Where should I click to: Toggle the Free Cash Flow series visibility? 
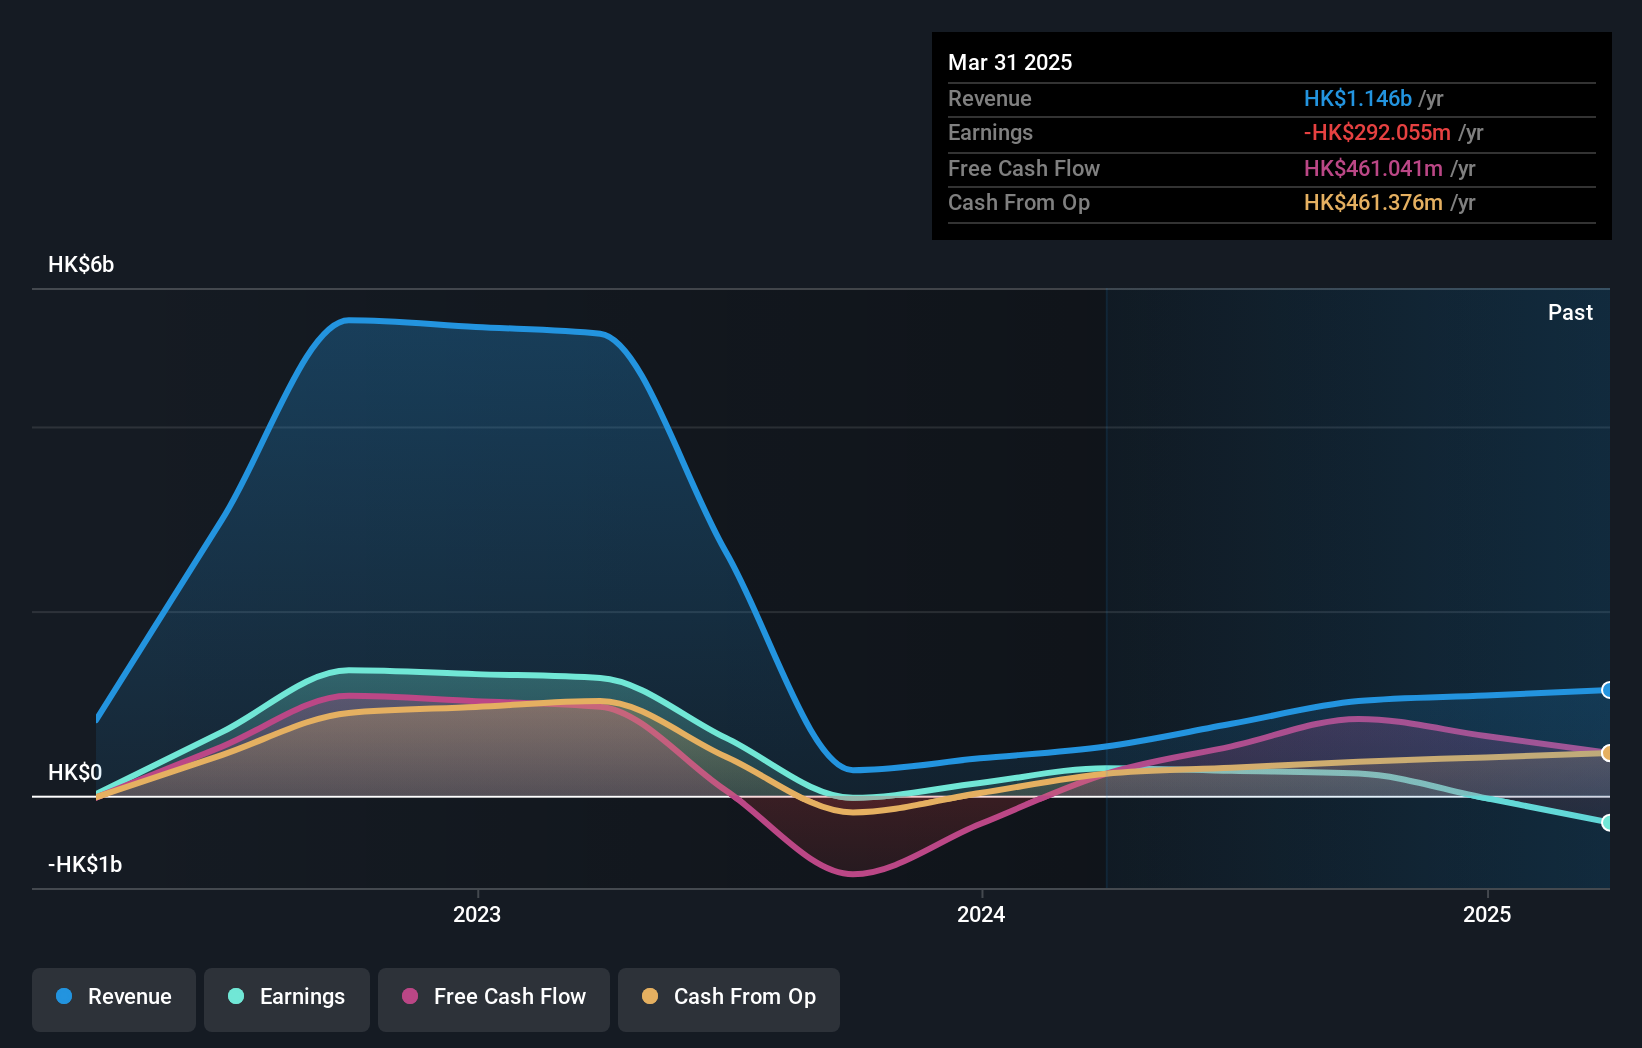pos(493,997)
